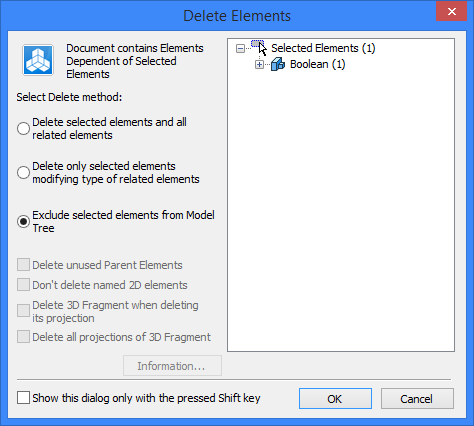474x426 pixels.
Task: Expand the Boolean (1) tree node
Action: (x=259, y=64)
